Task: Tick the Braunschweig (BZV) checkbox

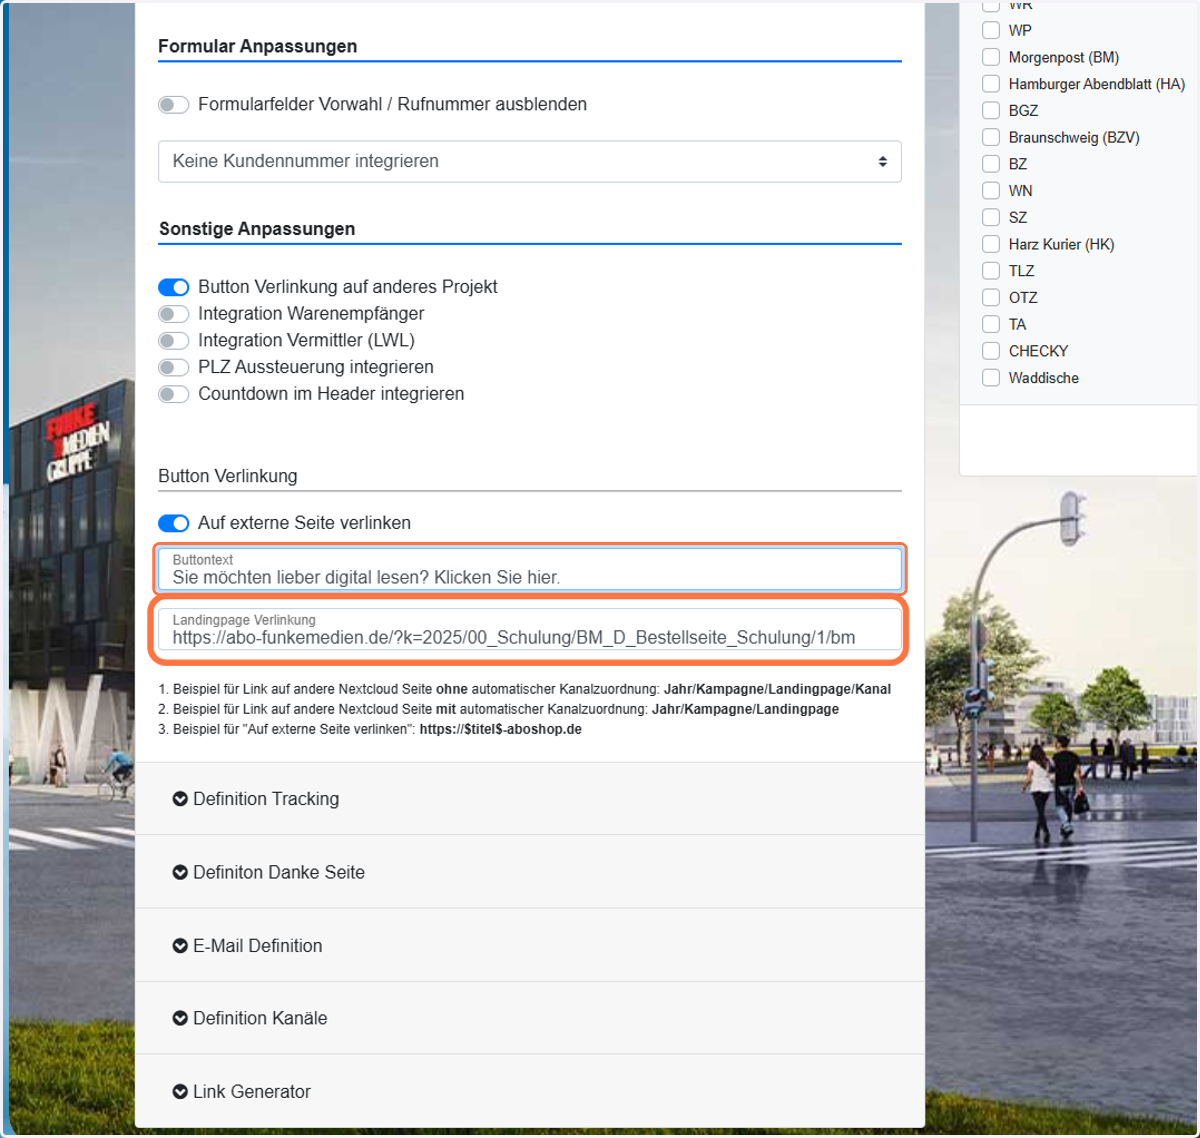Action: click(991, 137)
